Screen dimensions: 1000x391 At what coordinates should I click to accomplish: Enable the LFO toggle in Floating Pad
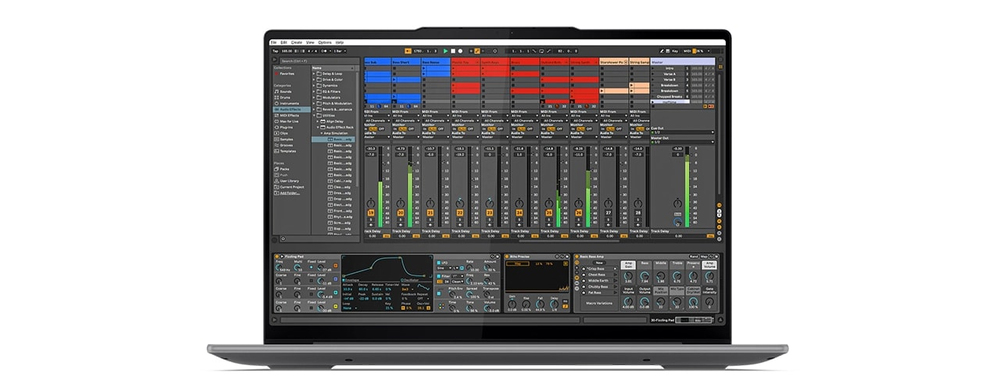coord(439,262)
